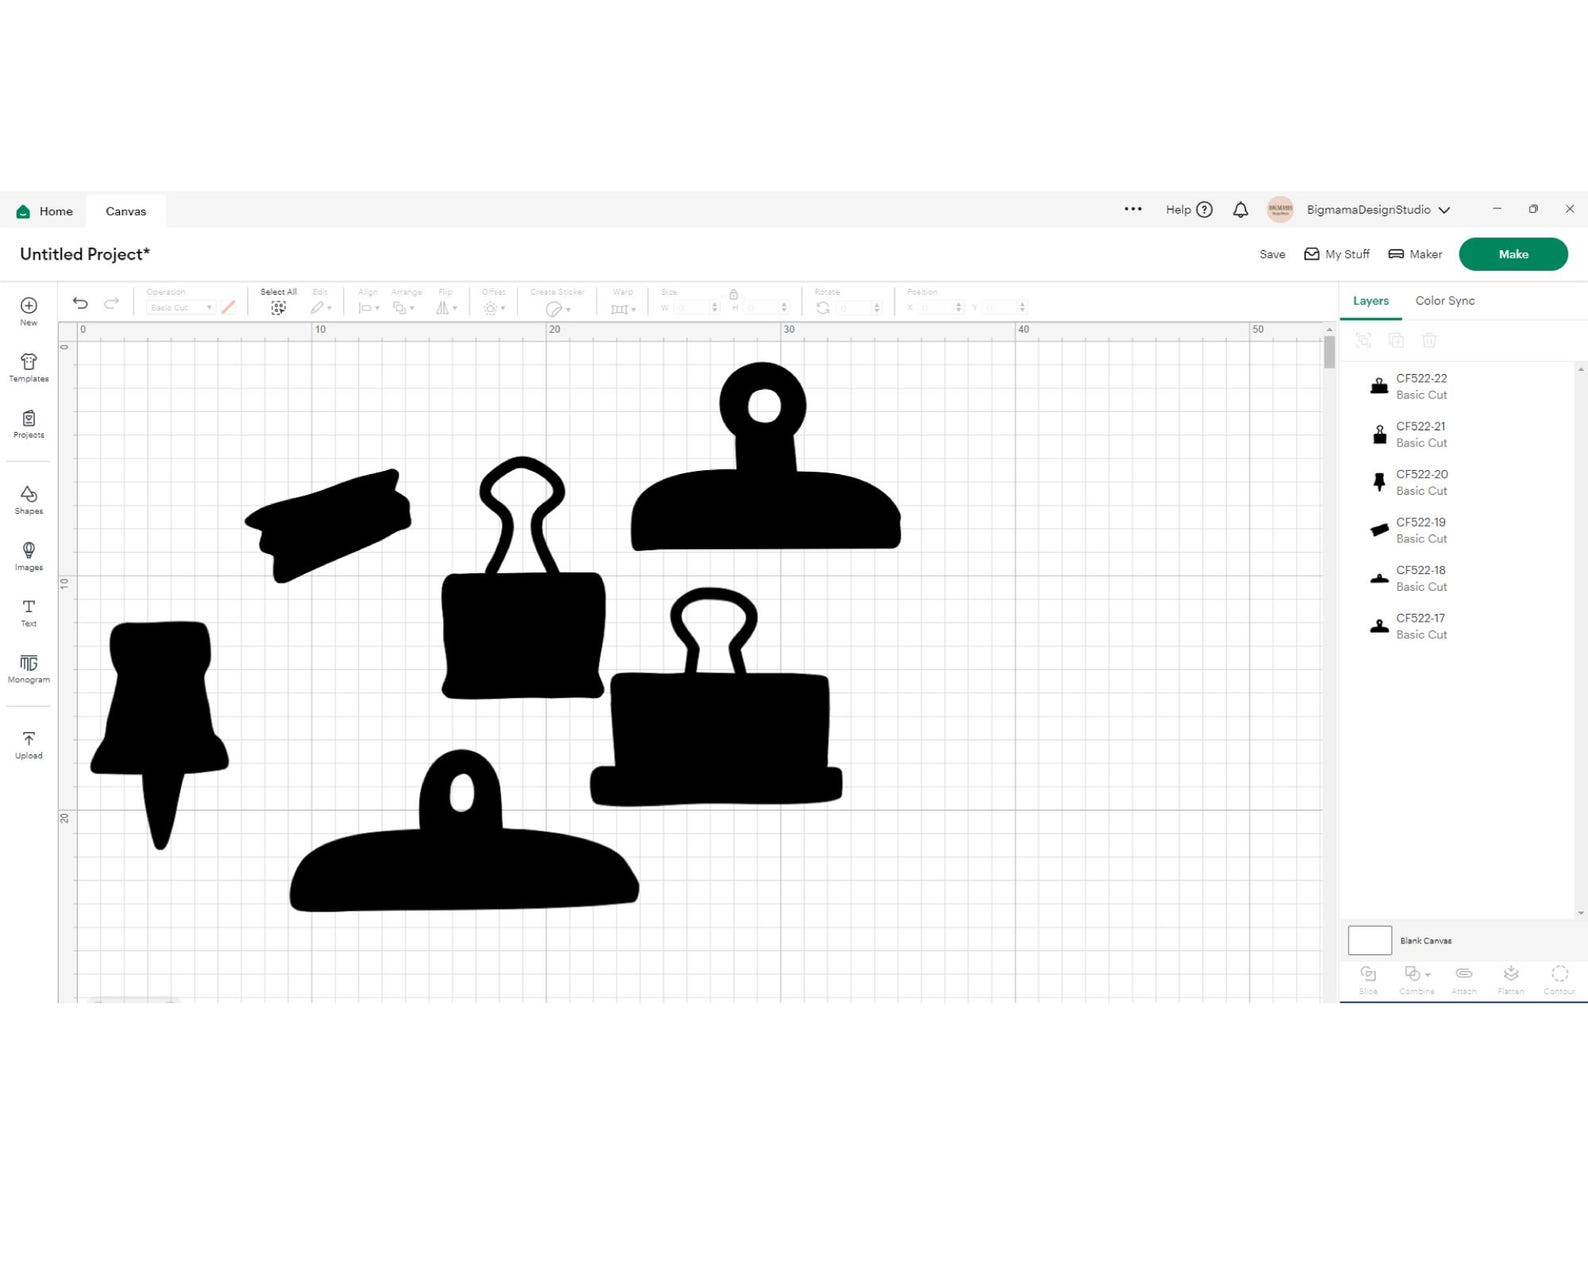This screenshot has width=1588, height=1276.
Task: Undo the last action
Action: (x=80, y=303)
